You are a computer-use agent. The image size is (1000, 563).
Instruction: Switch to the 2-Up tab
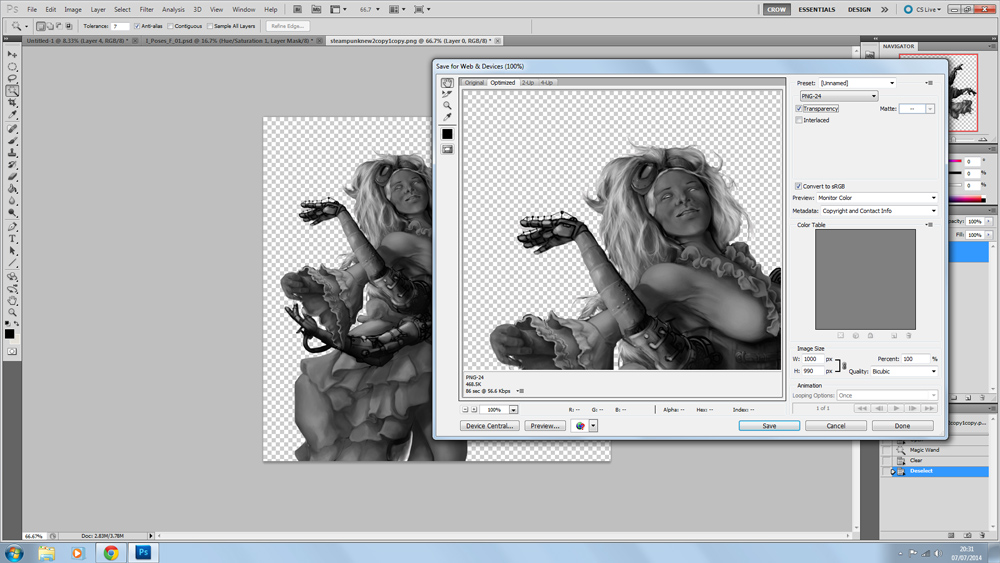528,82
